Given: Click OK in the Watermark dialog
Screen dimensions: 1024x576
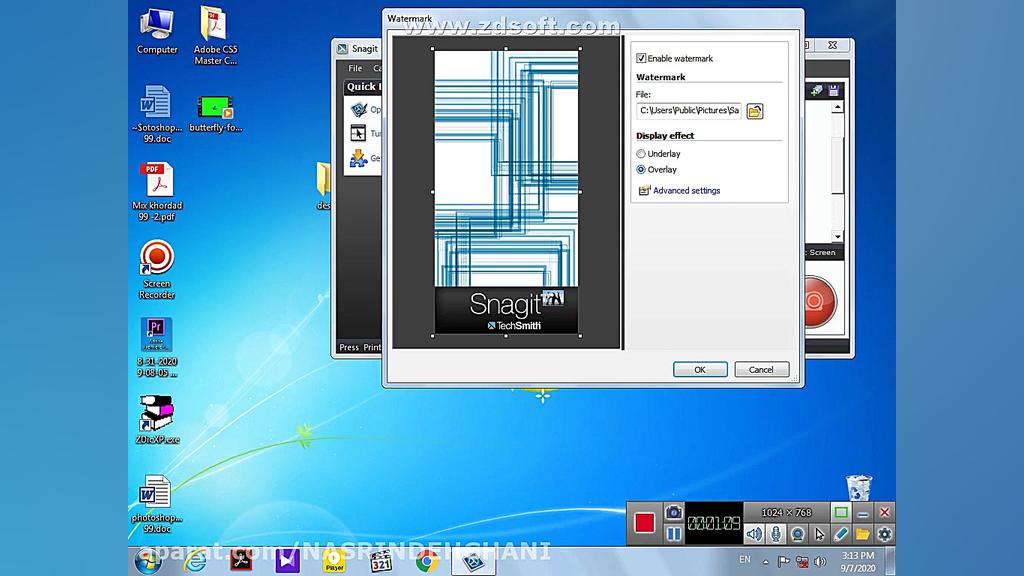Looking at the screenshot, I should point(700,369).
